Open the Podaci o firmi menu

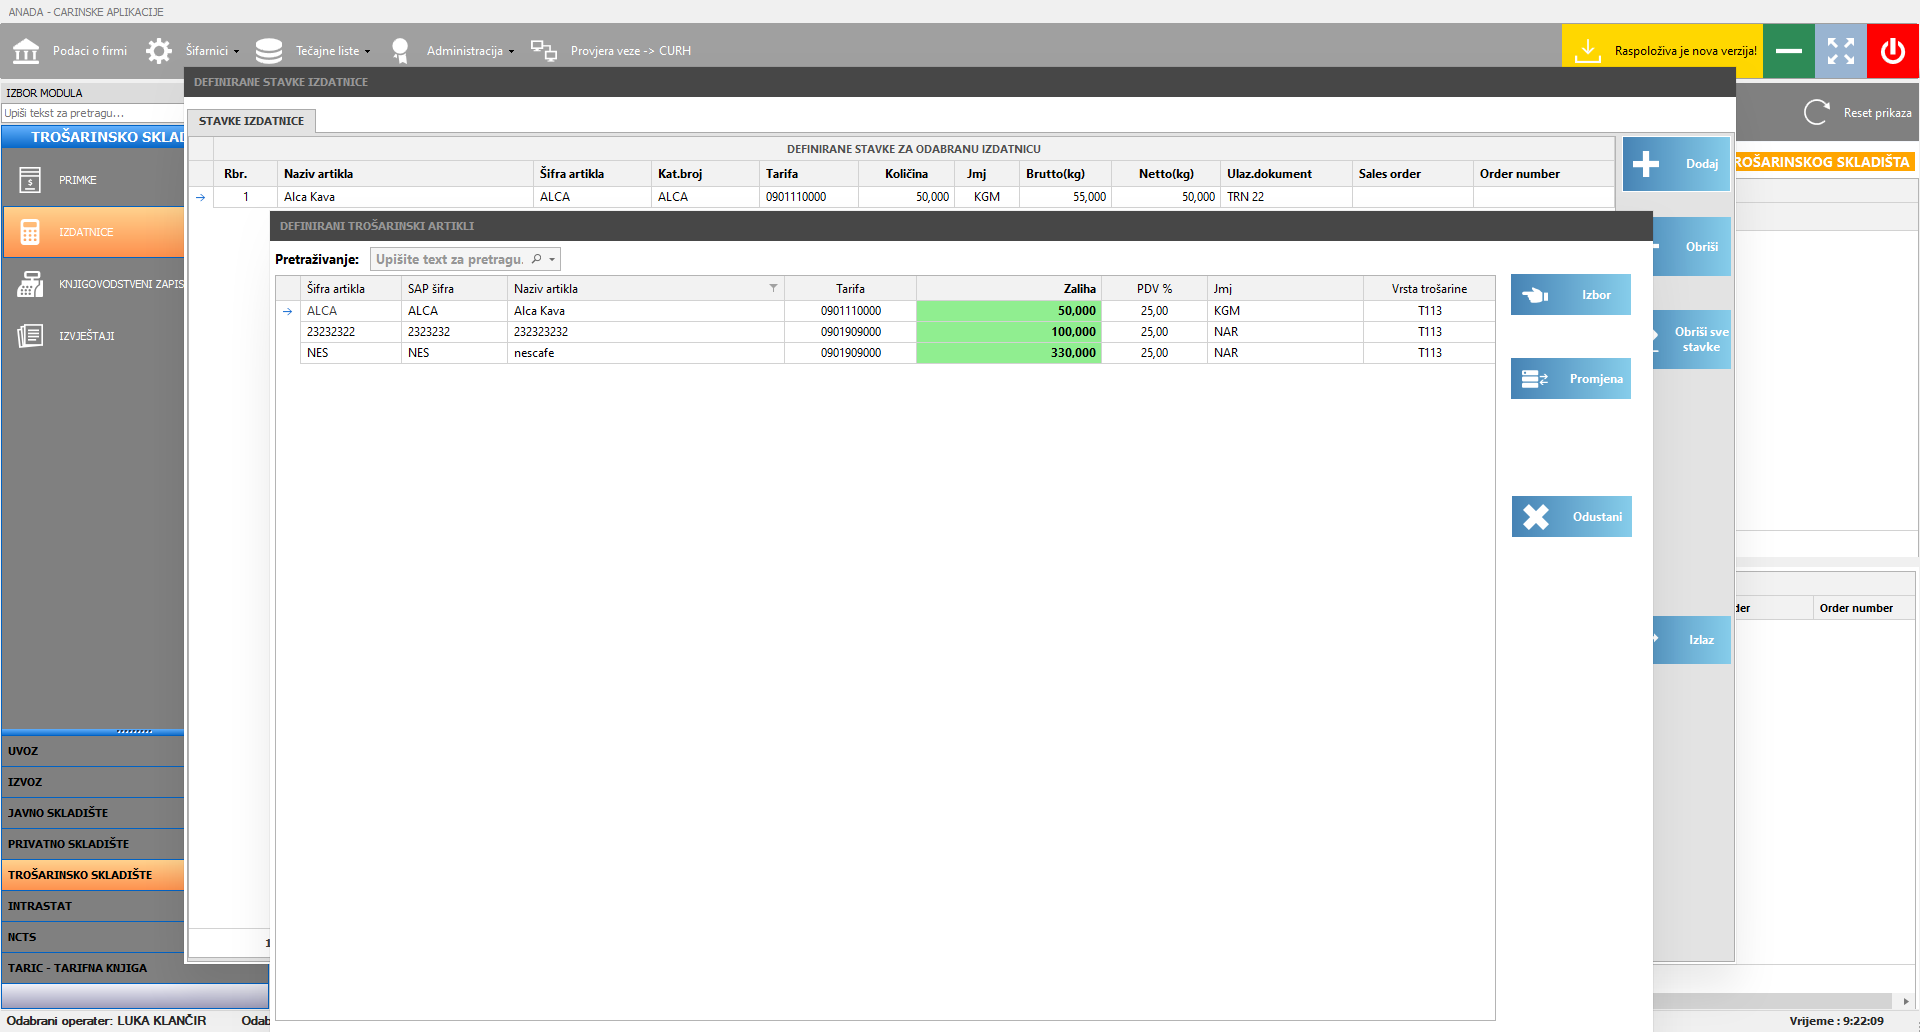(90, 51)
